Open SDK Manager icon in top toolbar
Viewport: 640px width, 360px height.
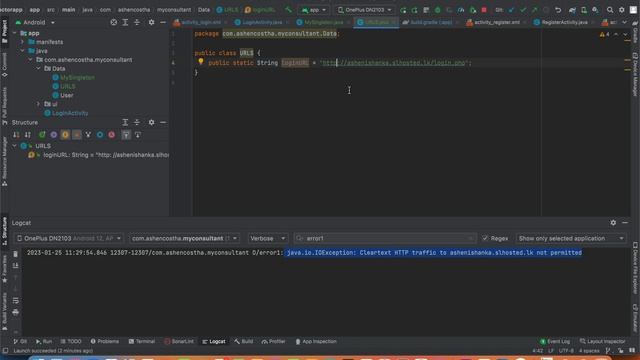596,10
